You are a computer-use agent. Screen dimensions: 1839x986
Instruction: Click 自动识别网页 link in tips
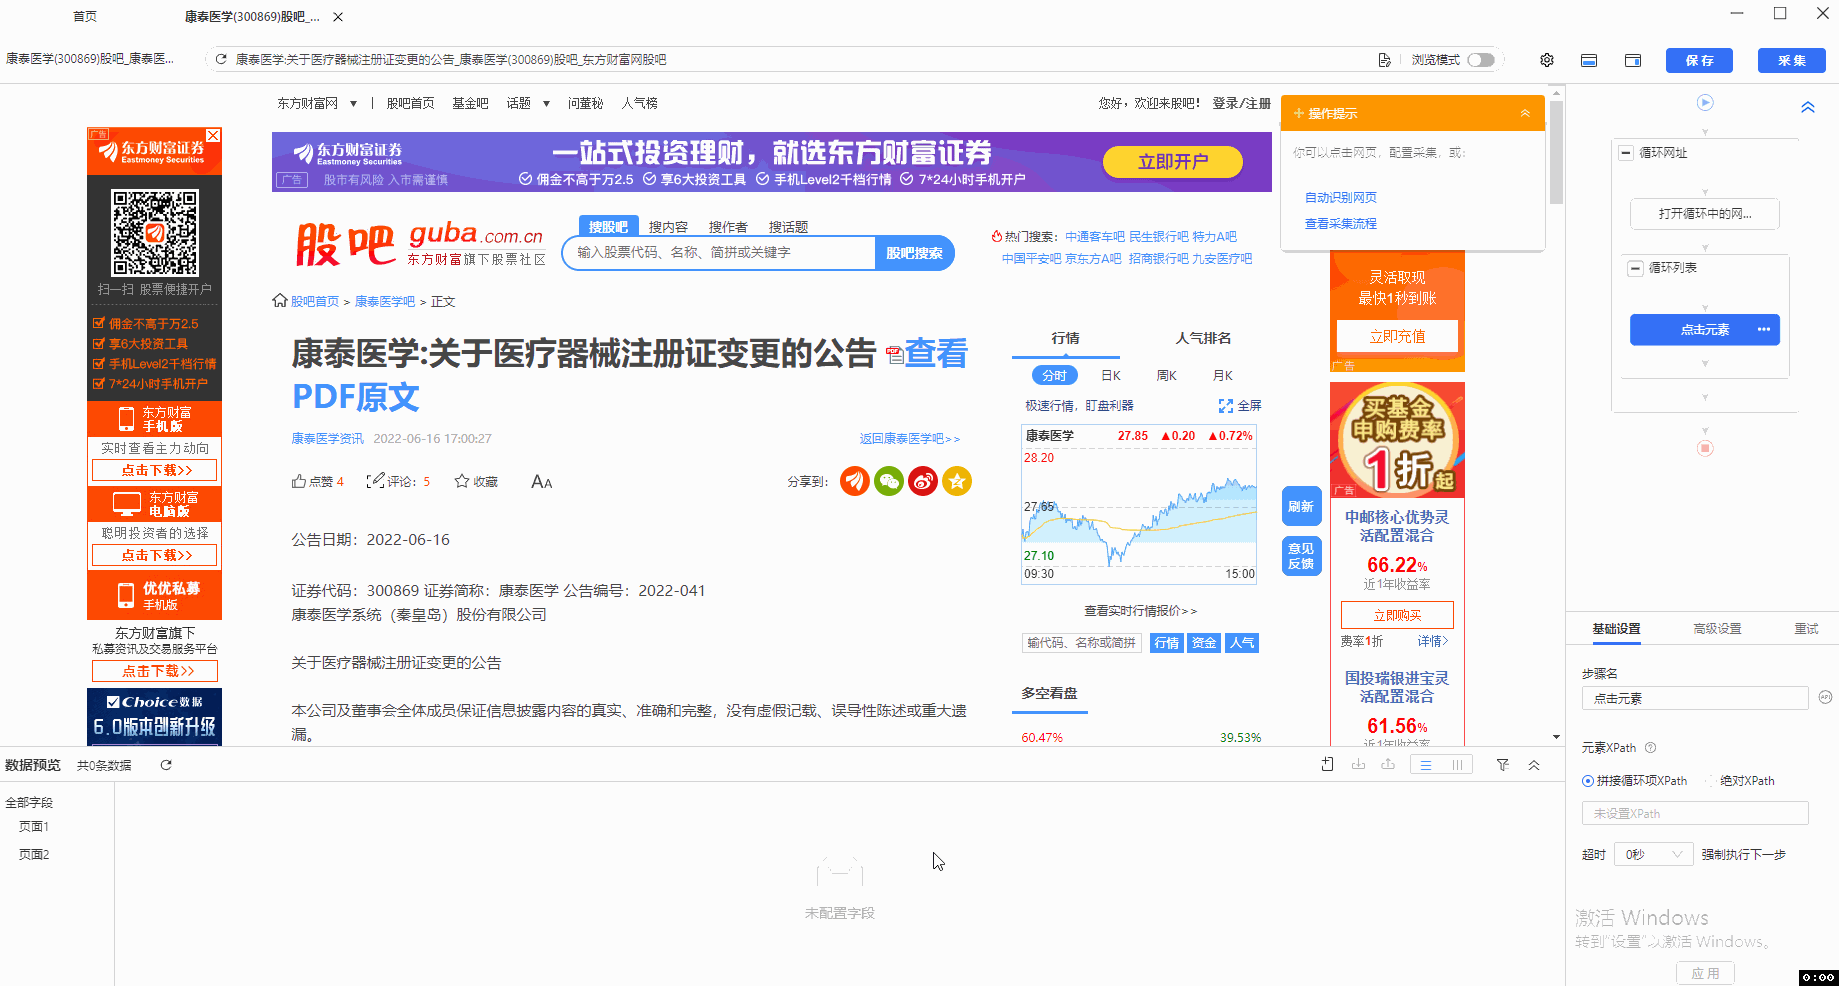1340,198
